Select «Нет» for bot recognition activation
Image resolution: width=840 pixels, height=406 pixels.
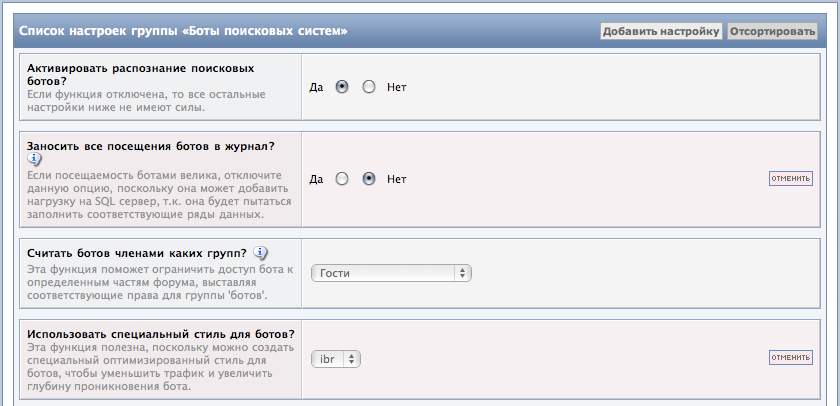pyautogui.click(x=369, y=87)
